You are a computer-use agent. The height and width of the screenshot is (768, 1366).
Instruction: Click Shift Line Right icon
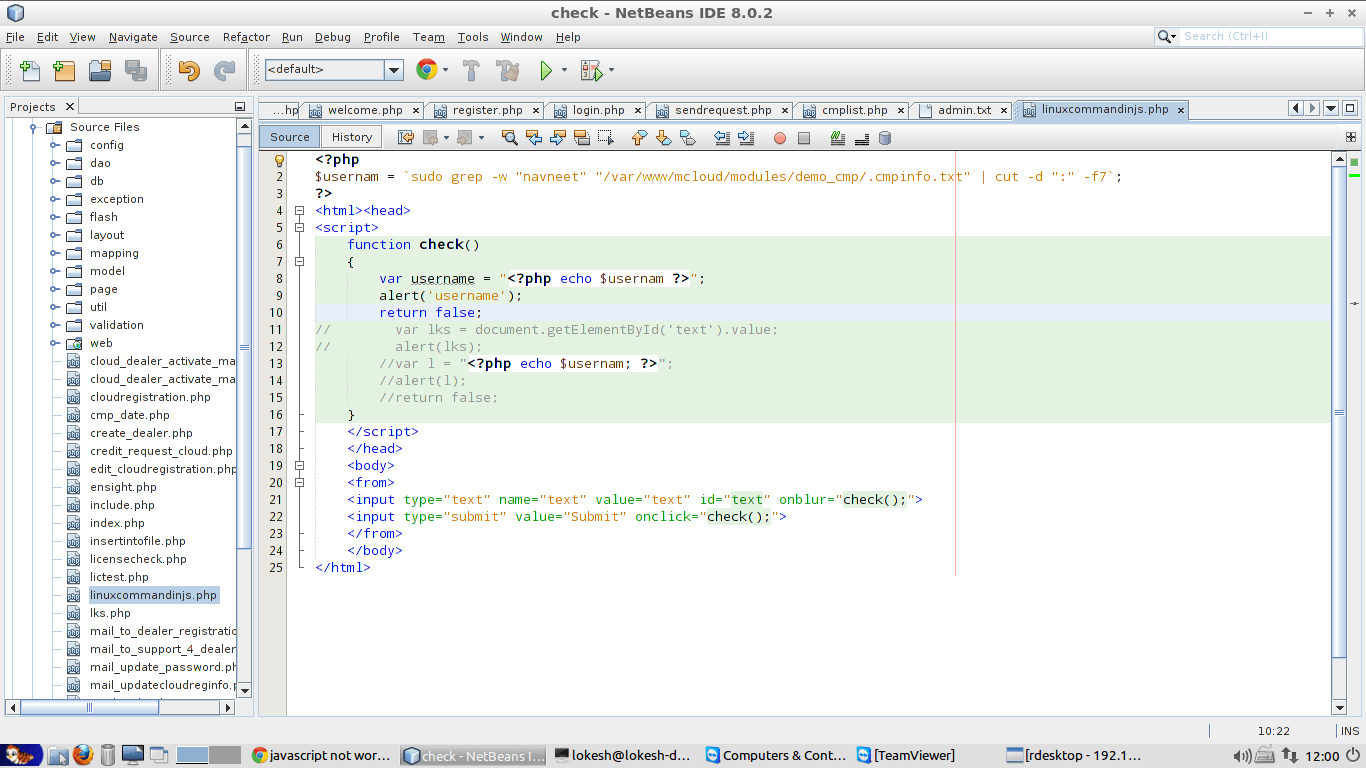click(x=745, y=138)
